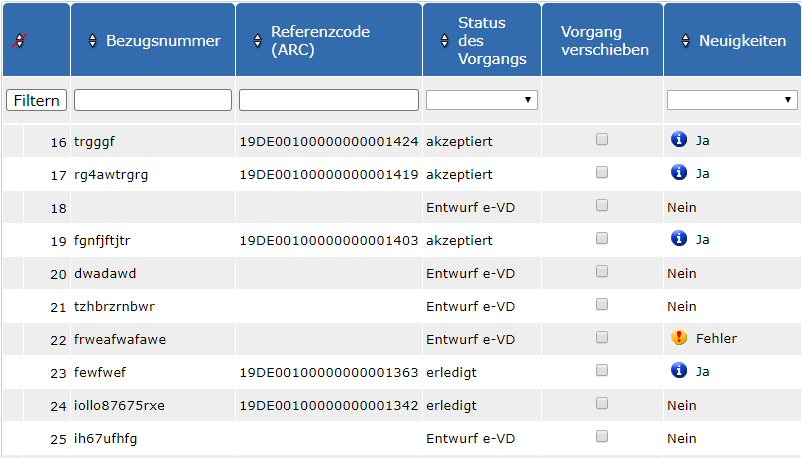Click info icon for row 19 fgnfjftjtr
The width and height of the screenshot is (802, 458).
click(679, 238)
